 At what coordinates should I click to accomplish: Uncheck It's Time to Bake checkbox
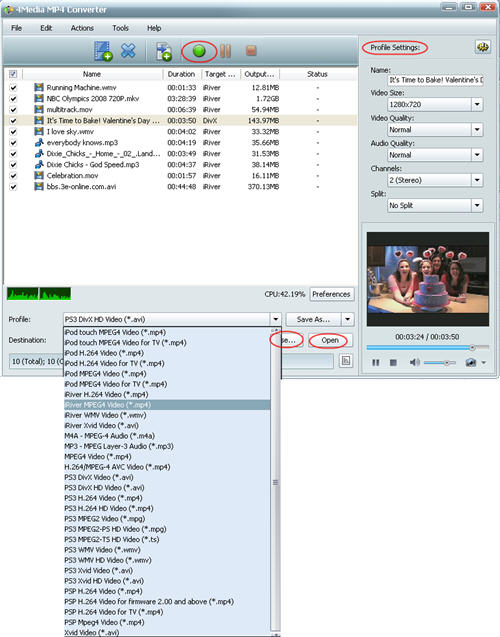tap(13, 121)
